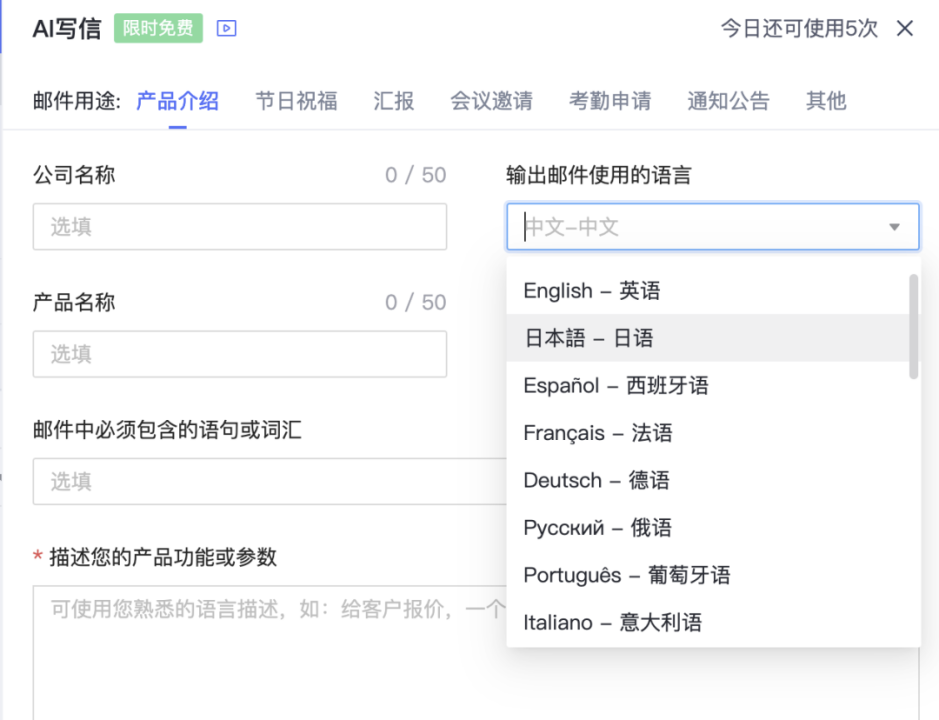
Task: Select Français – 法语 option
Action: coord(597,433)
